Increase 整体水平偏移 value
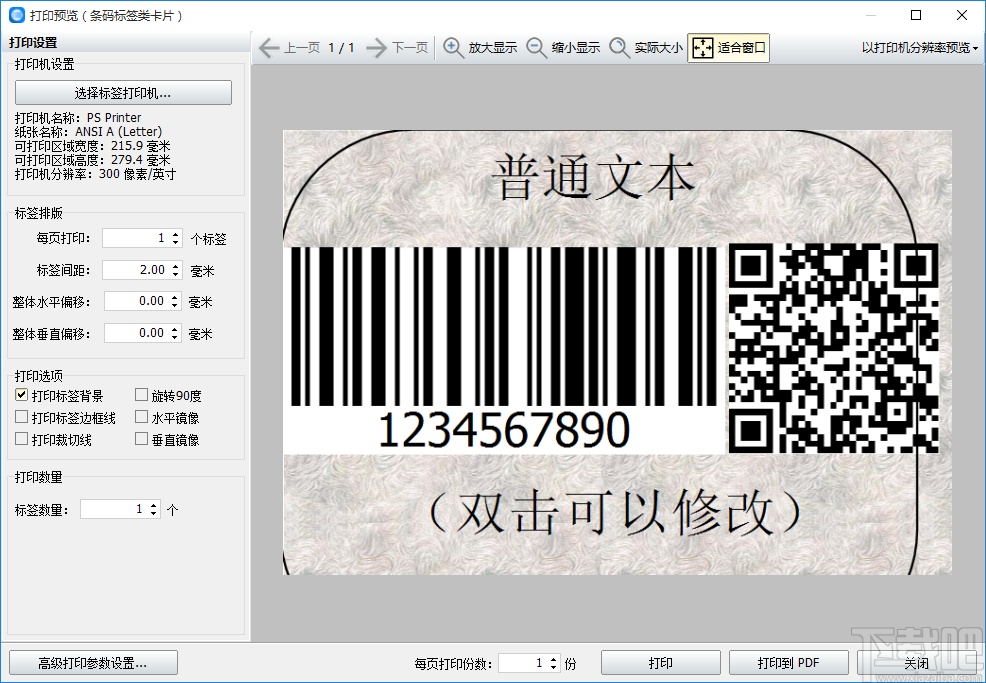This screenshot has width=986, height=683. pos(175,297)
